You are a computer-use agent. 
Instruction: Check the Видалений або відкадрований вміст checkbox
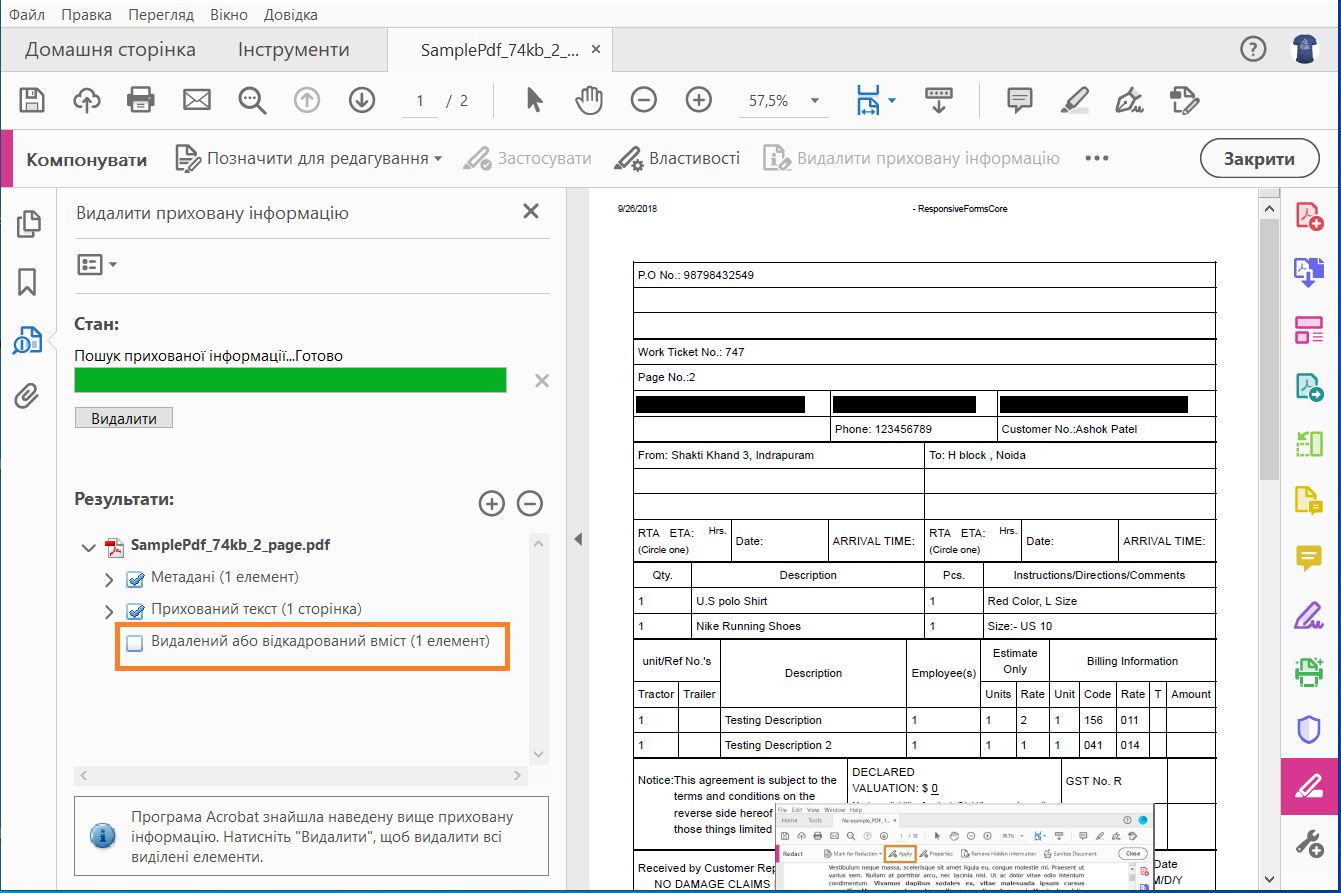135,643
